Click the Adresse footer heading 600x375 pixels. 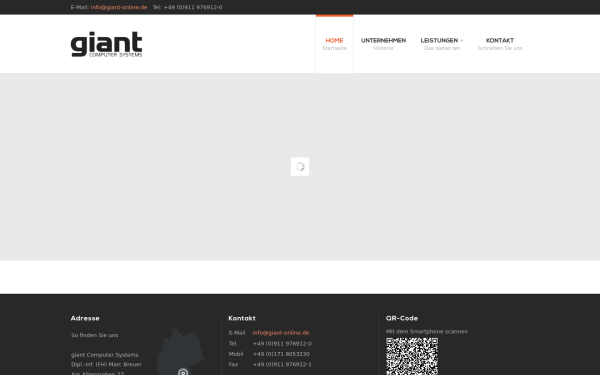coord(85,318)
